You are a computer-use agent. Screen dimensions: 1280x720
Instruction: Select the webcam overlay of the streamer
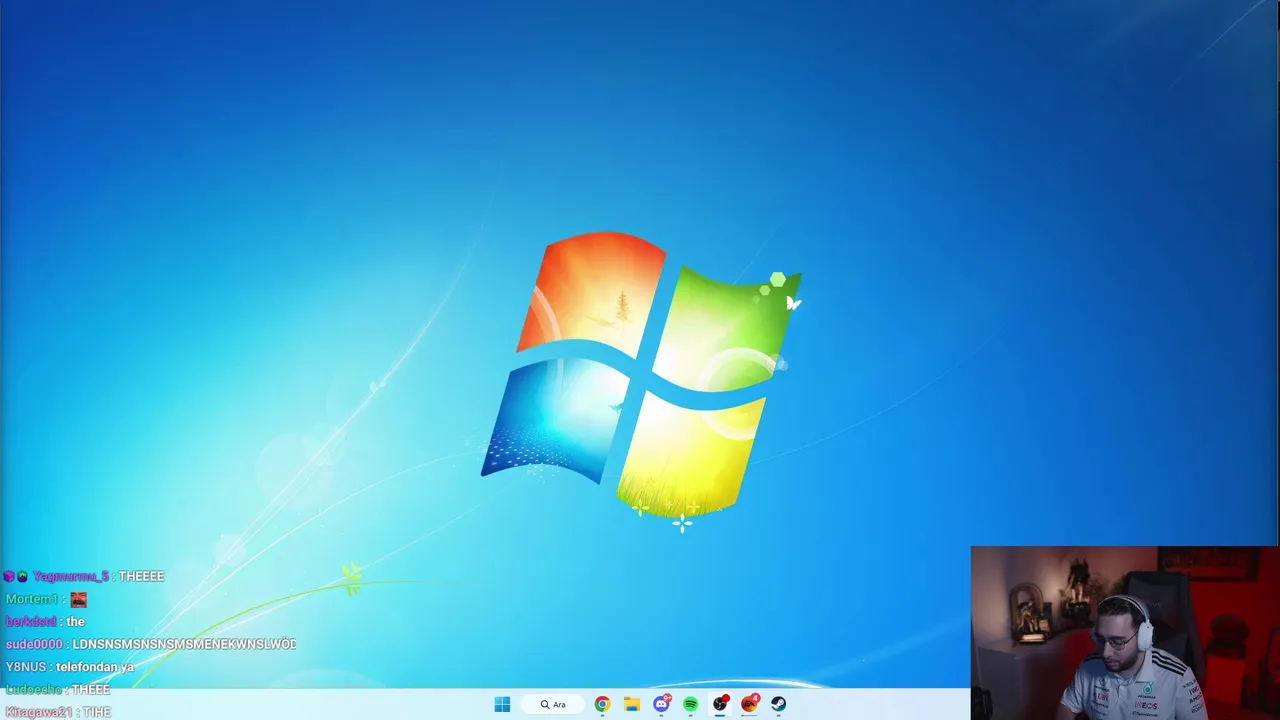click(x=1125, y=633)
